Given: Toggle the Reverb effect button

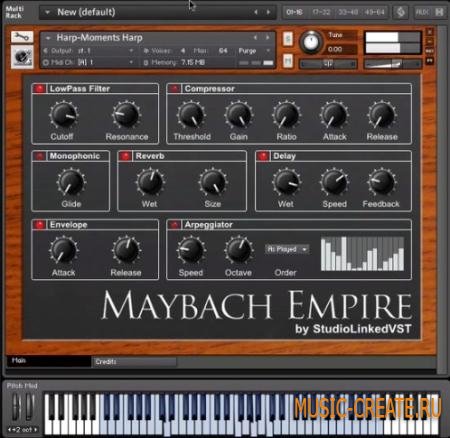Looking at the screenshot, I should click(x=126, y=156).
